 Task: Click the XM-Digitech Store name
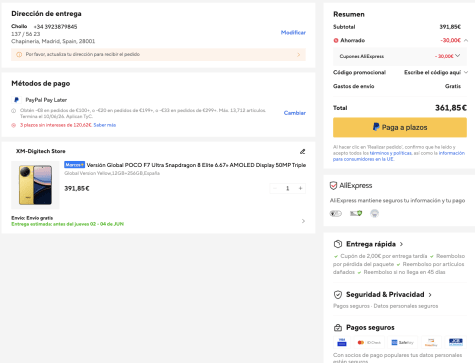pyautogui.click(x=41, y=151)
